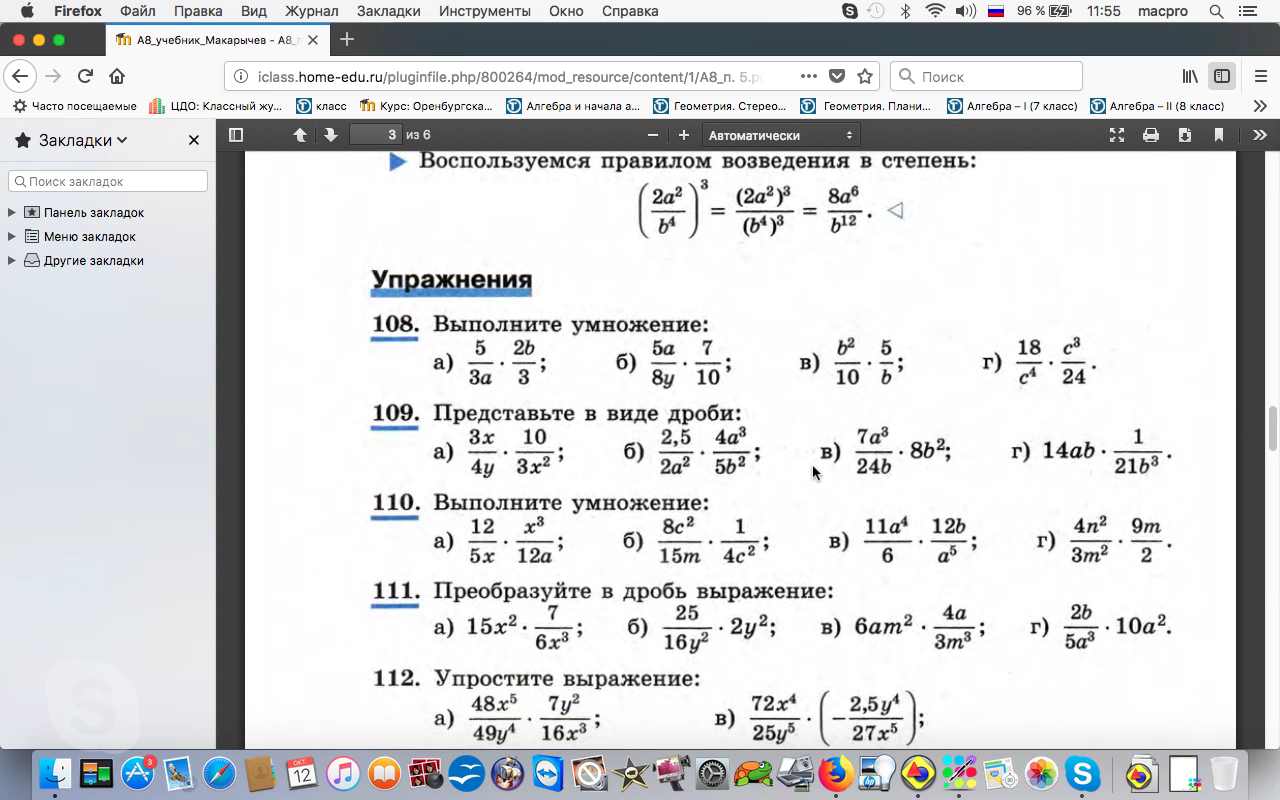Expand the Другие закладки folder
This screenshot has height=800, width=1280.
[12, 260]
